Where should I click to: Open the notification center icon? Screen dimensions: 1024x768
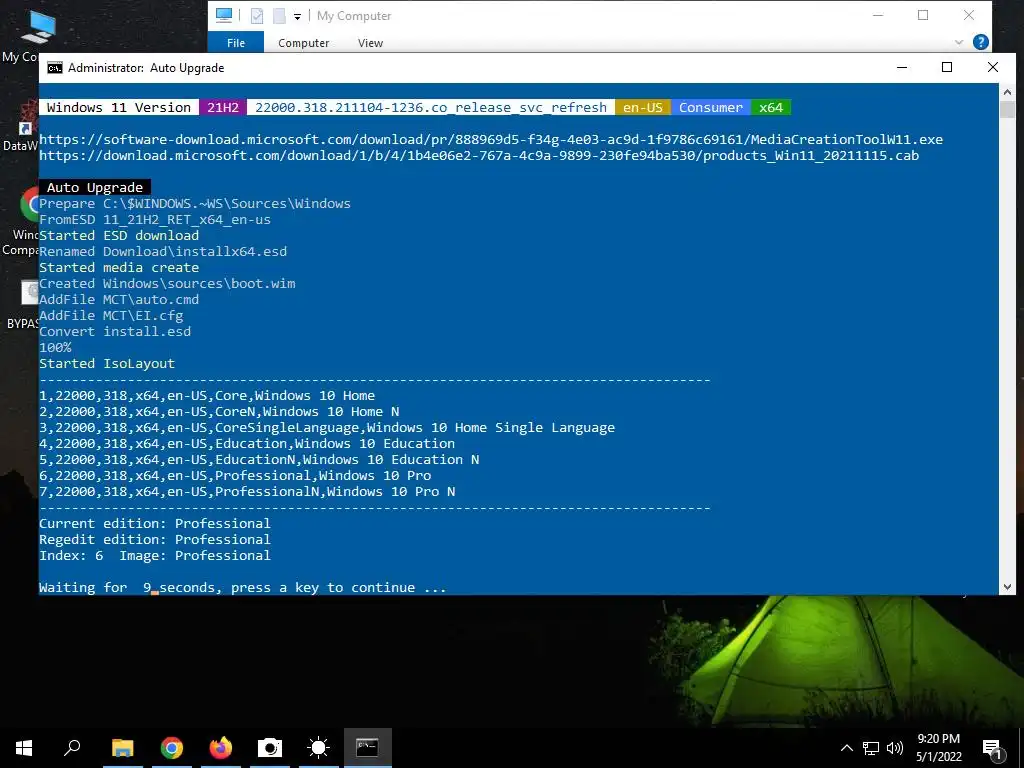(992, 749)
